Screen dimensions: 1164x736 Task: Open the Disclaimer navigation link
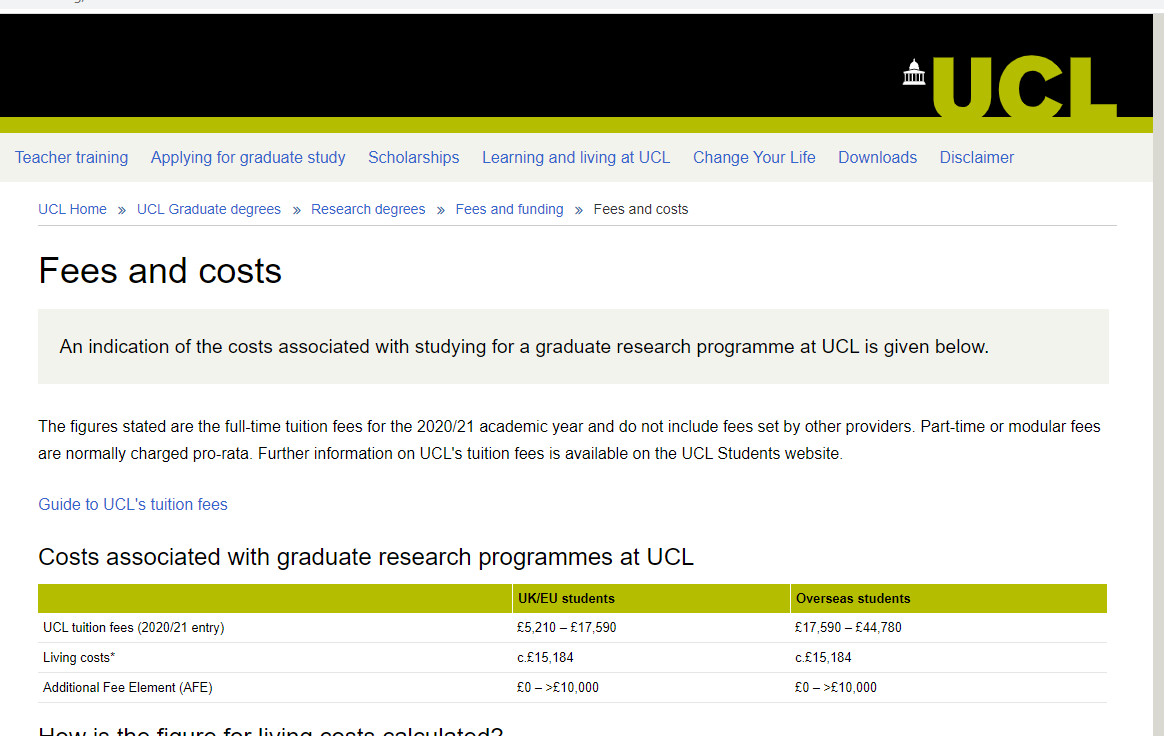[977, 157]
